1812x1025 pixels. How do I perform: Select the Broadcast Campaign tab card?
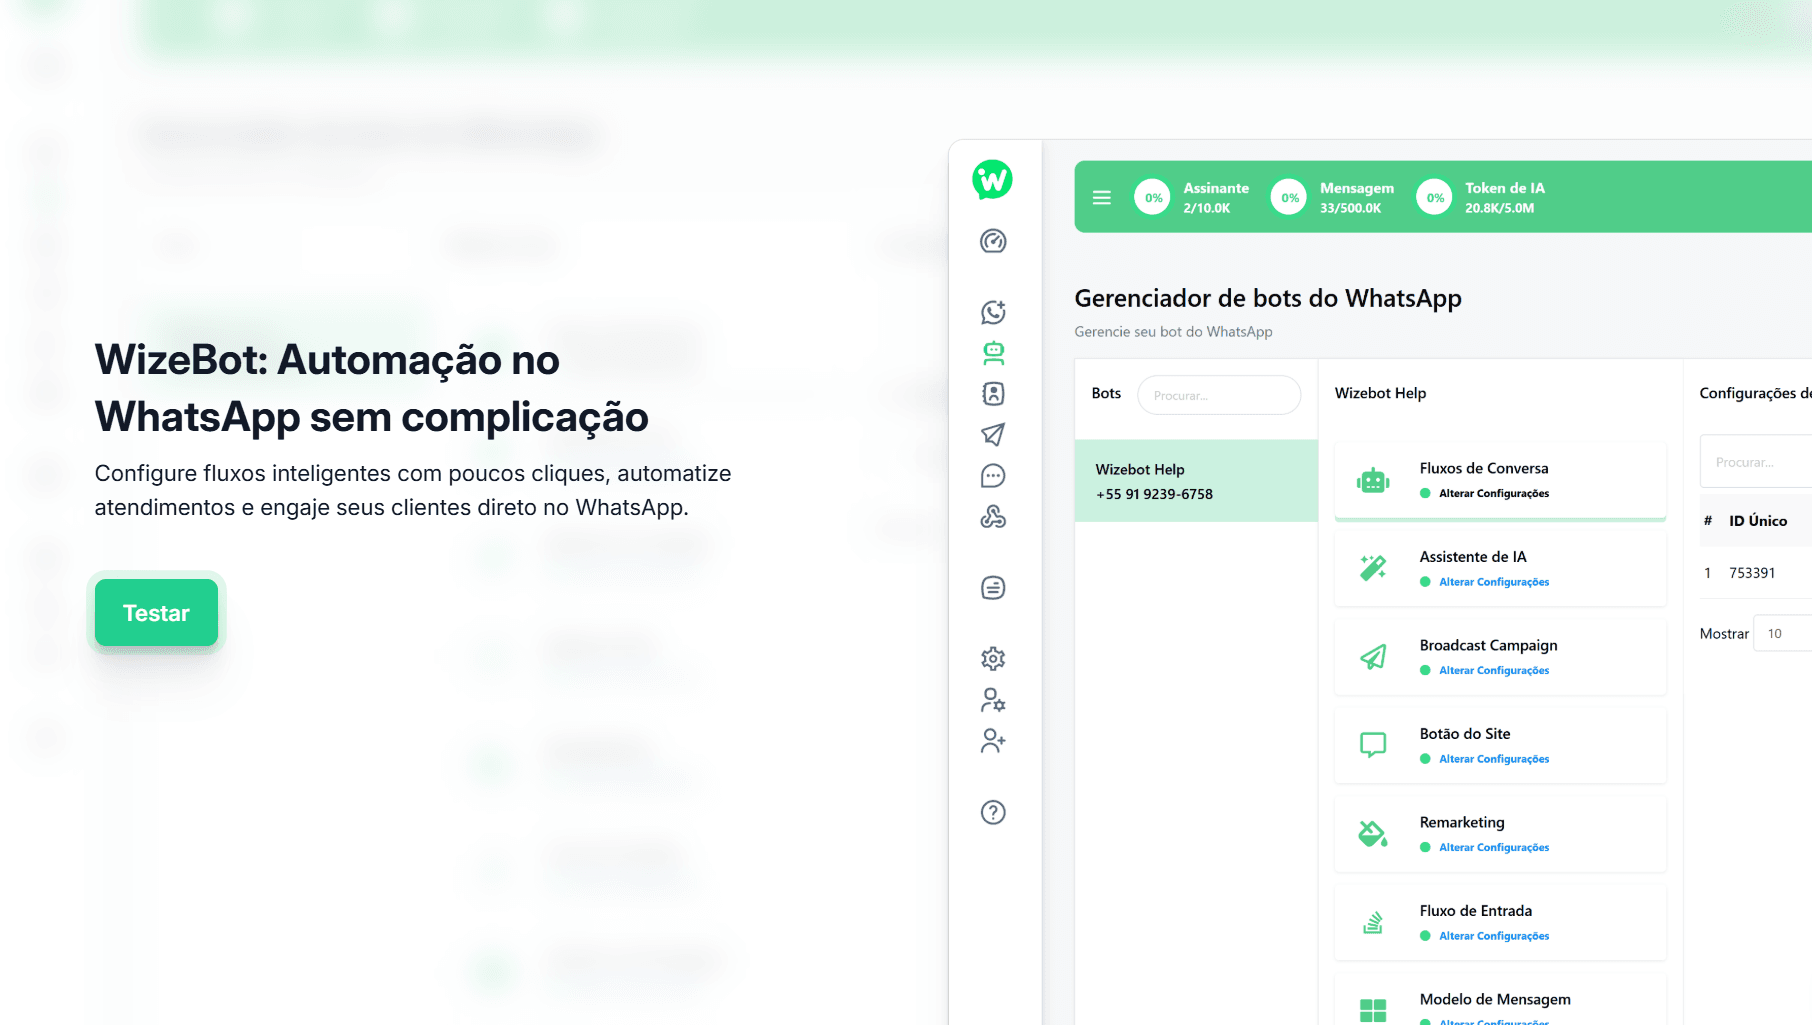(x=1500, y=657)
